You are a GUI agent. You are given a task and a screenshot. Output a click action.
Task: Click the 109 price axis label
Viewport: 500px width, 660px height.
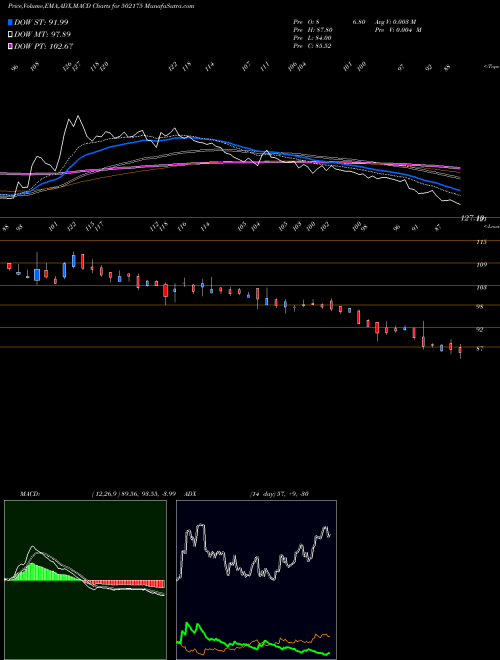pyautogui.click(x=481, y=264)
